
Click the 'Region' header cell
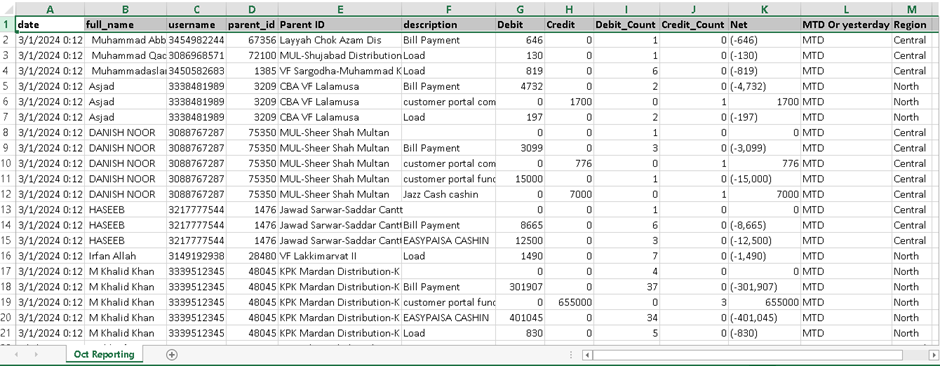point(912,25)
